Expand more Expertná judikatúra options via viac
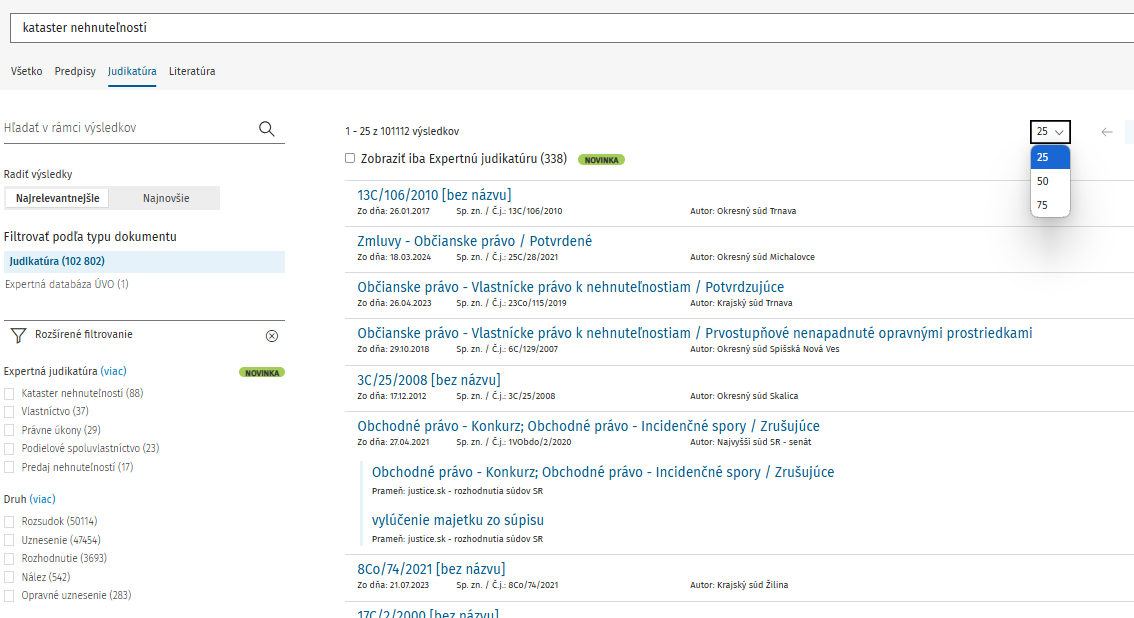This screenshot has width=1134, height=618. coord(113,371)
